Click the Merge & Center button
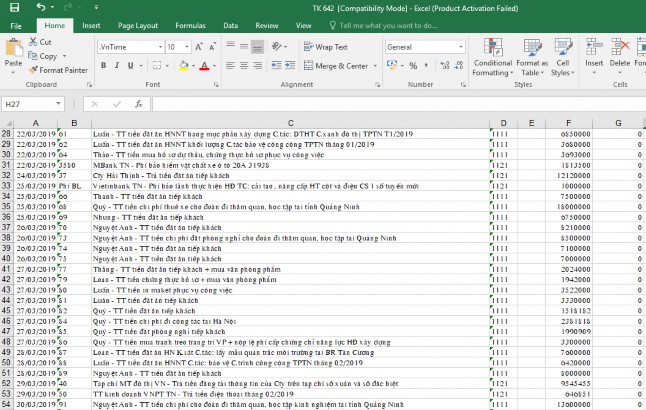Viewport: 646px width, 410px height. tap(338, 66)
